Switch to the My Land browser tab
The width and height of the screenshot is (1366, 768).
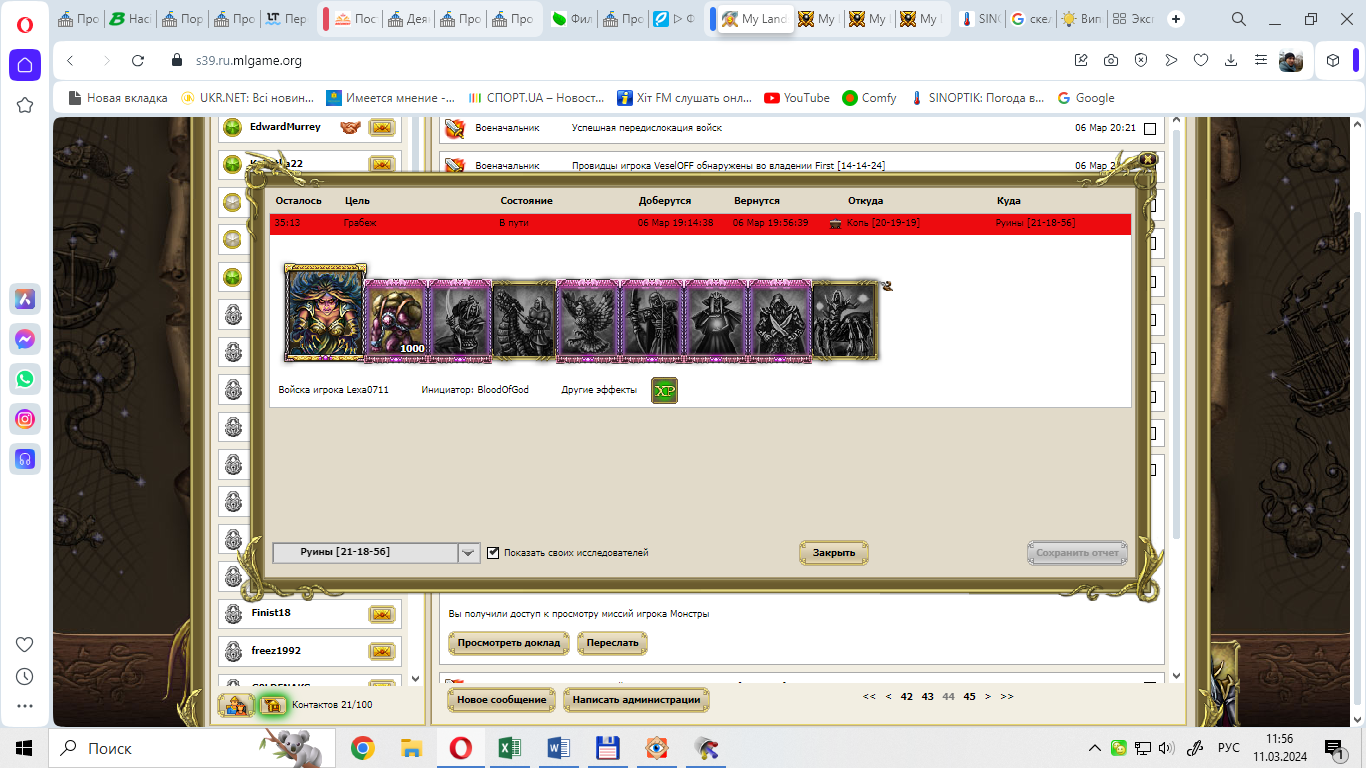point(755,19)
